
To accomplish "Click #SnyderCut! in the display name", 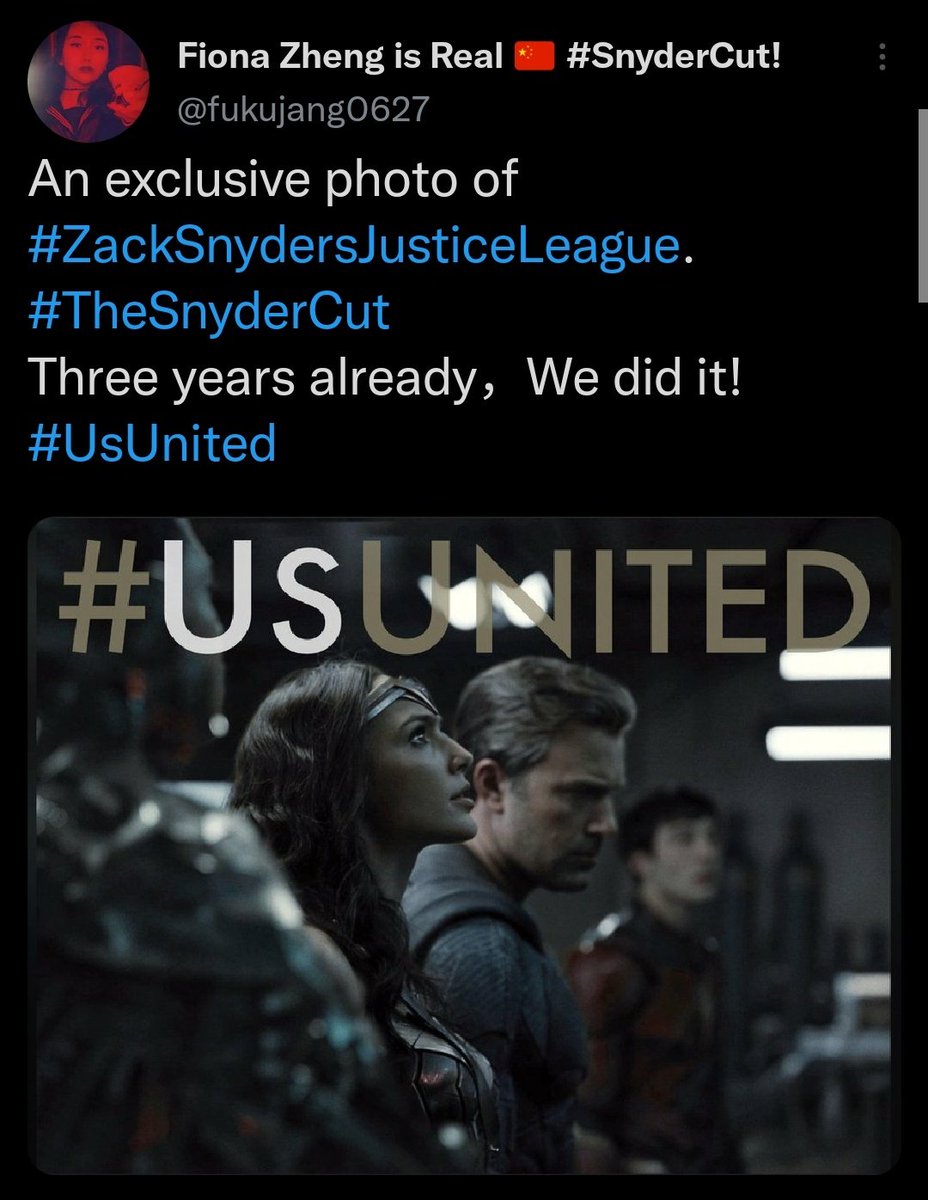I will [672, 58].
